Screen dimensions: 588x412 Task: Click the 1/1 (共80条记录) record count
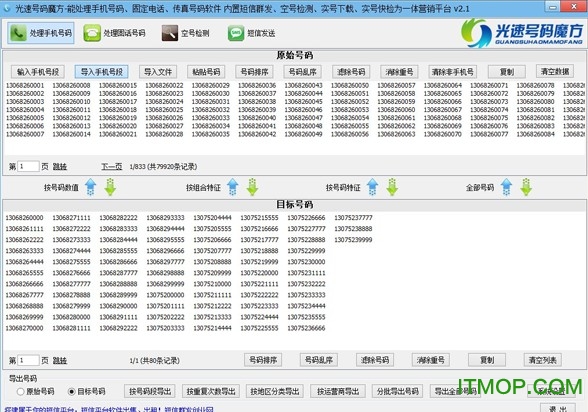[x=154, y=361]
